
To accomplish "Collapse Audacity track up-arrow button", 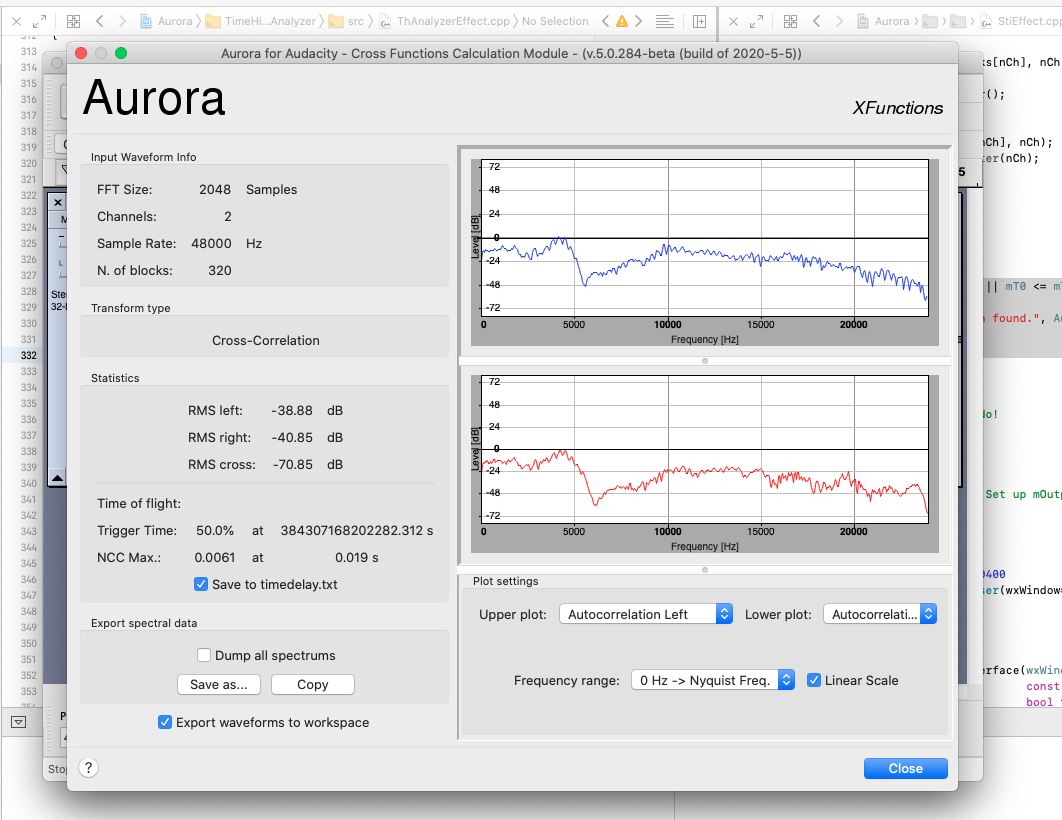I will (x=58, y=478).
